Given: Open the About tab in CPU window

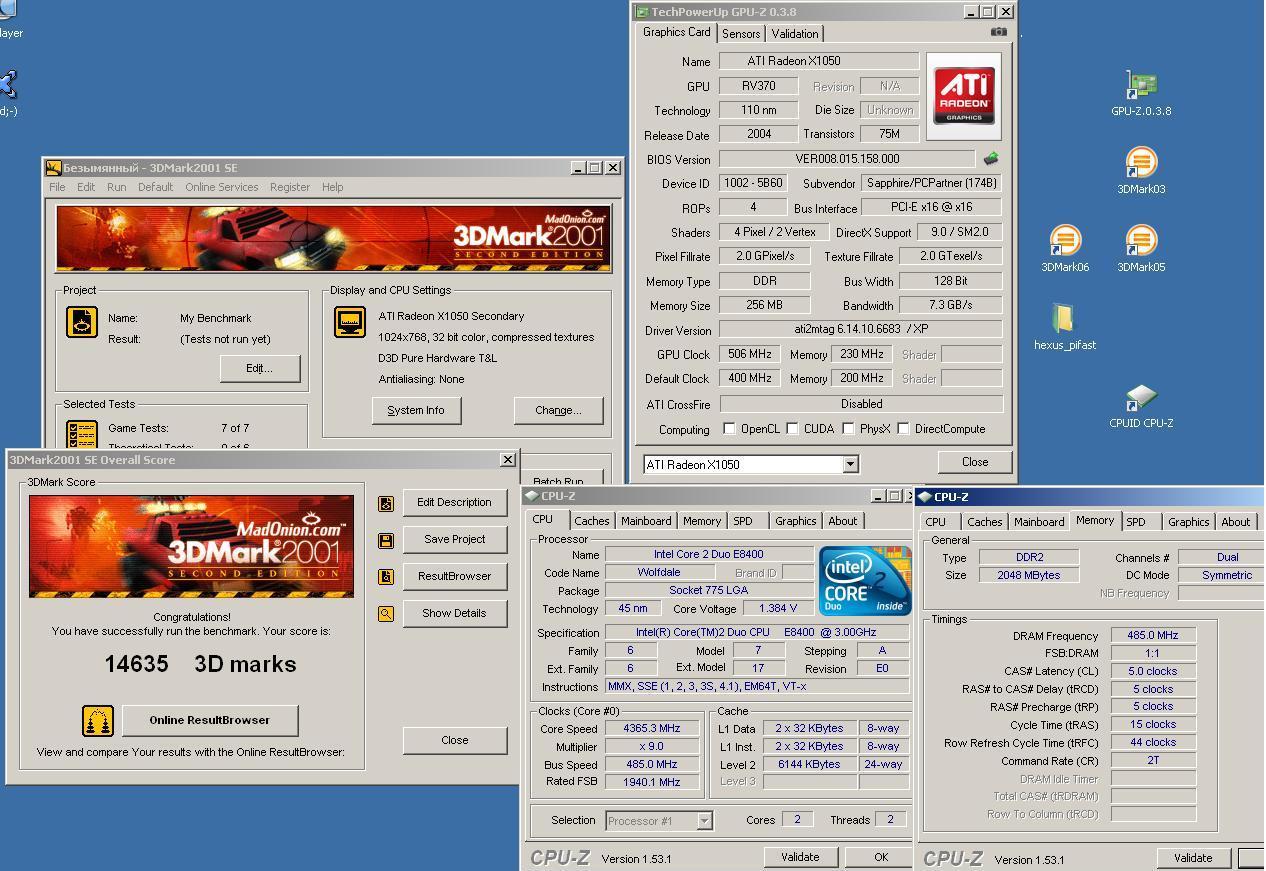Looking at the screenshot, I should point(842,521).
